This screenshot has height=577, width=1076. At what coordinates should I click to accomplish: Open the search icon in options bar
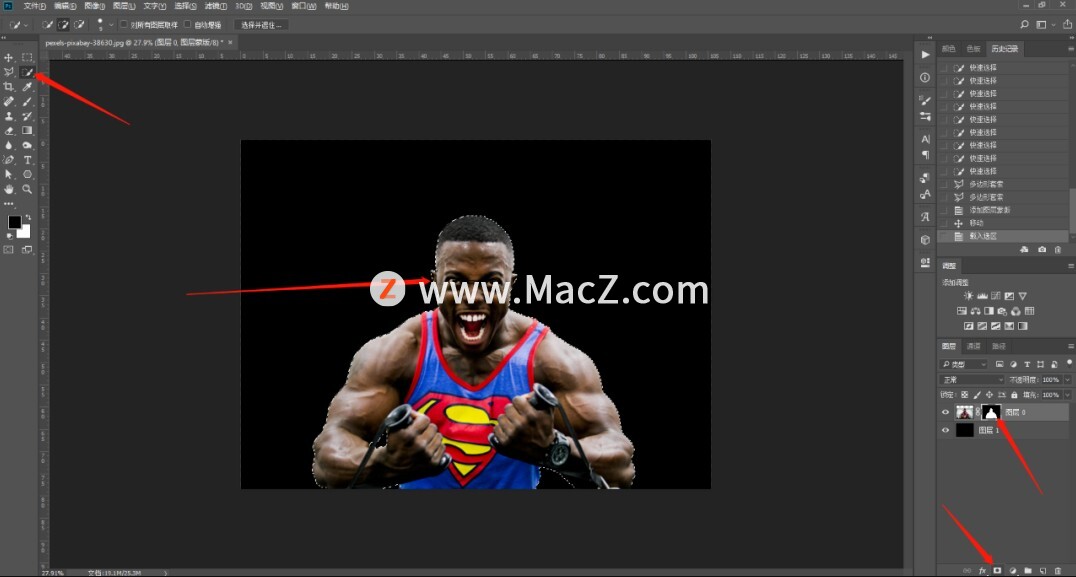click(1025, 25)
